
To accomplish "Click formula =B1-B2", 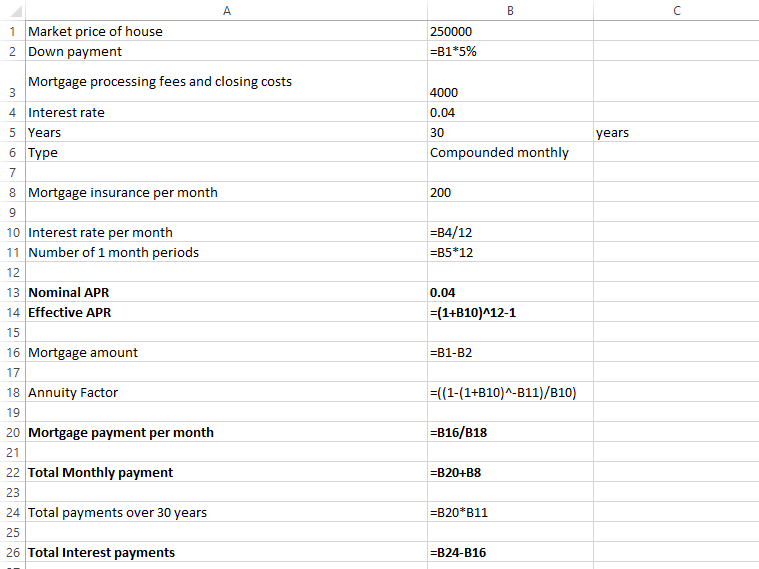I will pos(510,352).
